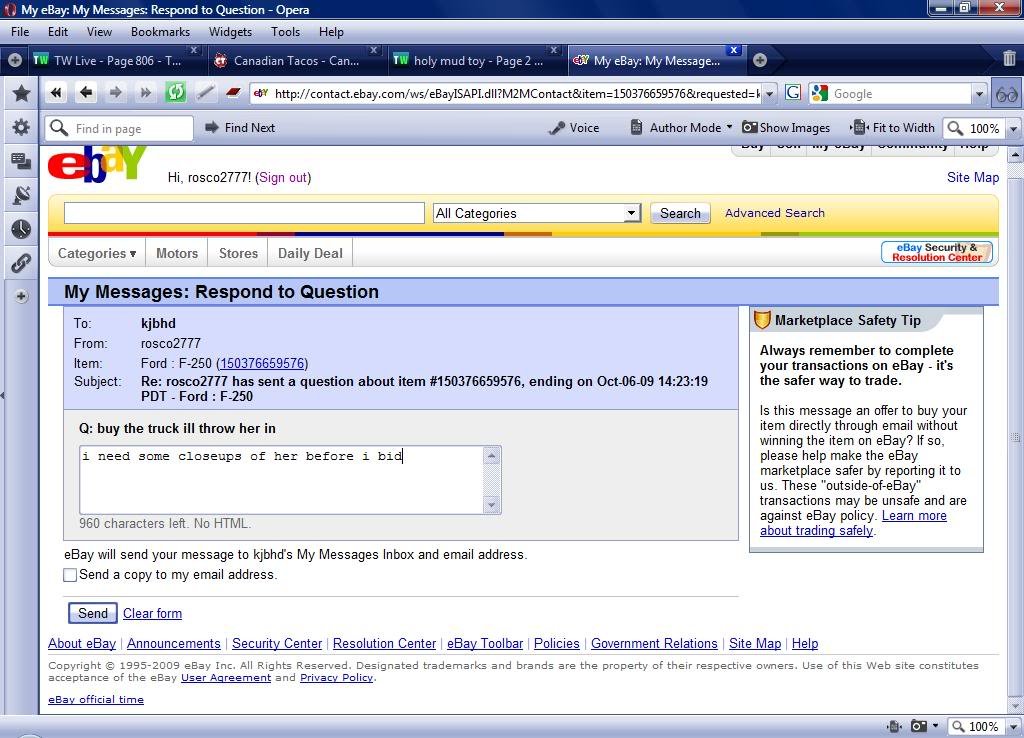Open the status bar zoom dropdown arrow

click(x=1014, y=726)
